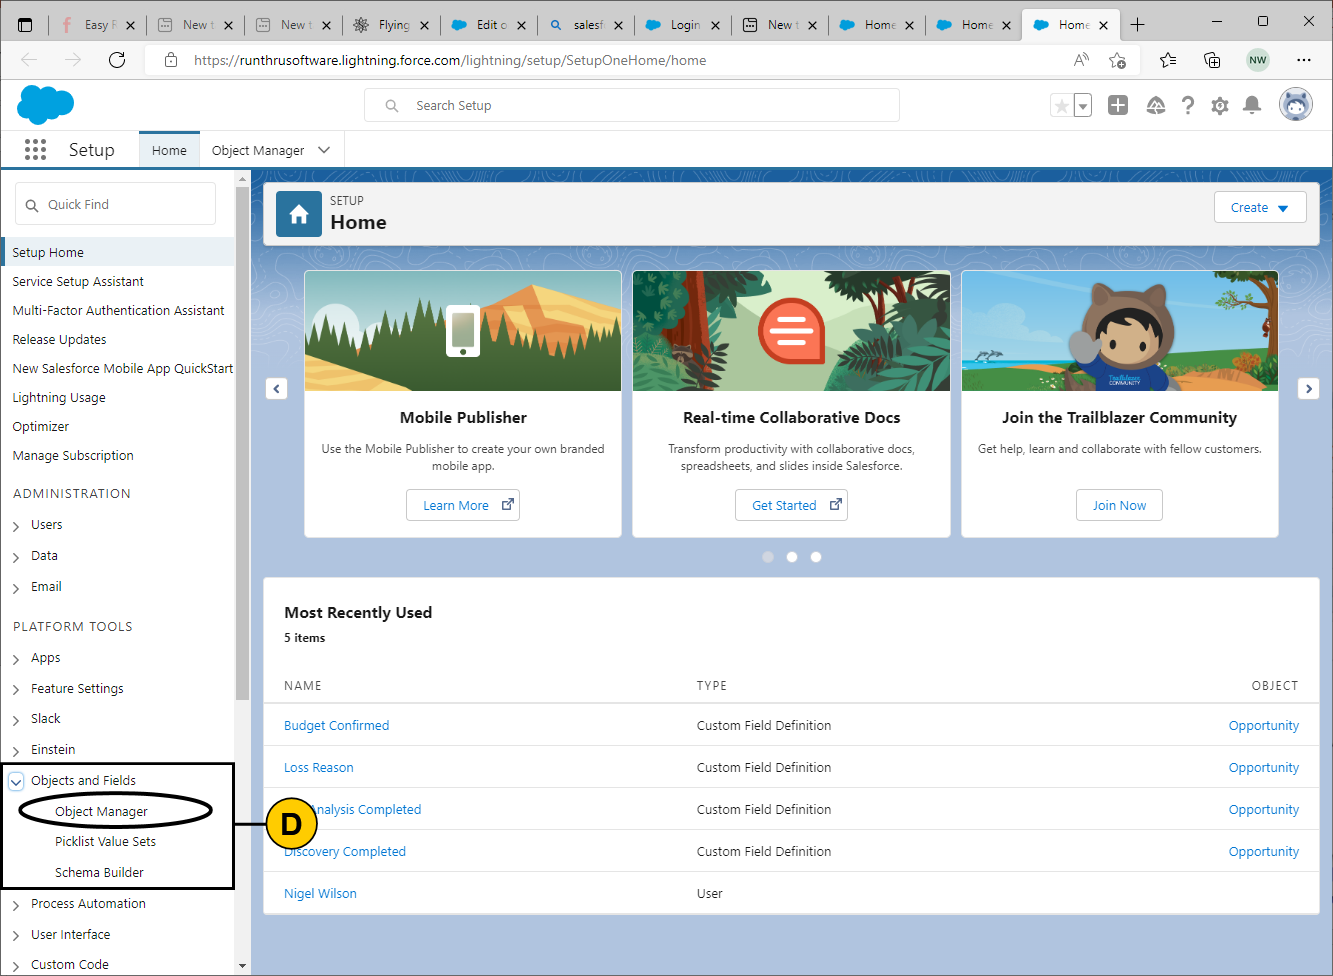This screenshot has width=1333, height=976.
Task: Open the user profile avatar
Action: (x=1295, y=105)
